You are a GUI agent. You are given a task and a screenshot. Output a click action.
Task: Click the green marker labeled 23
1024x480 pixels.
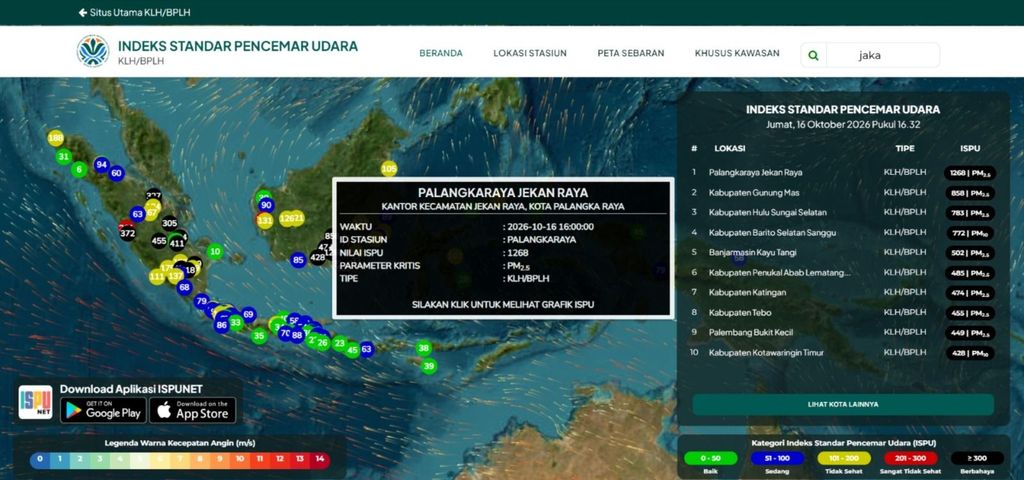(x=339, y=343)
